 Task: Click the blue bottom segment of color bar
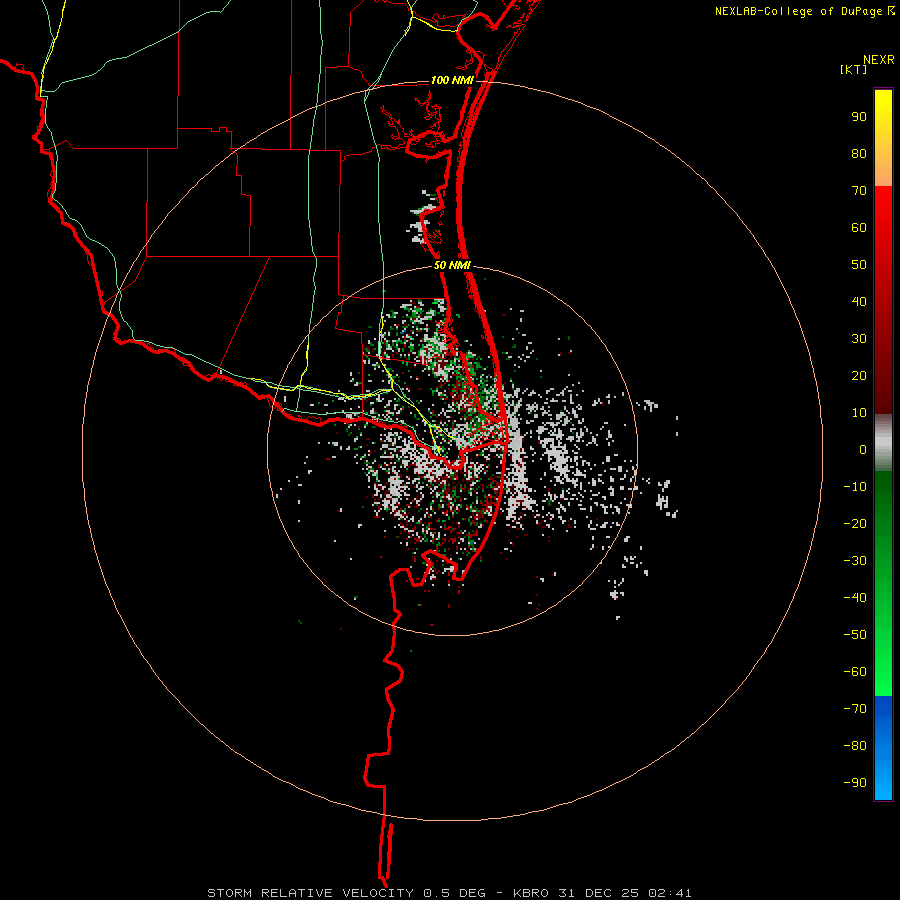click(883, 748)
